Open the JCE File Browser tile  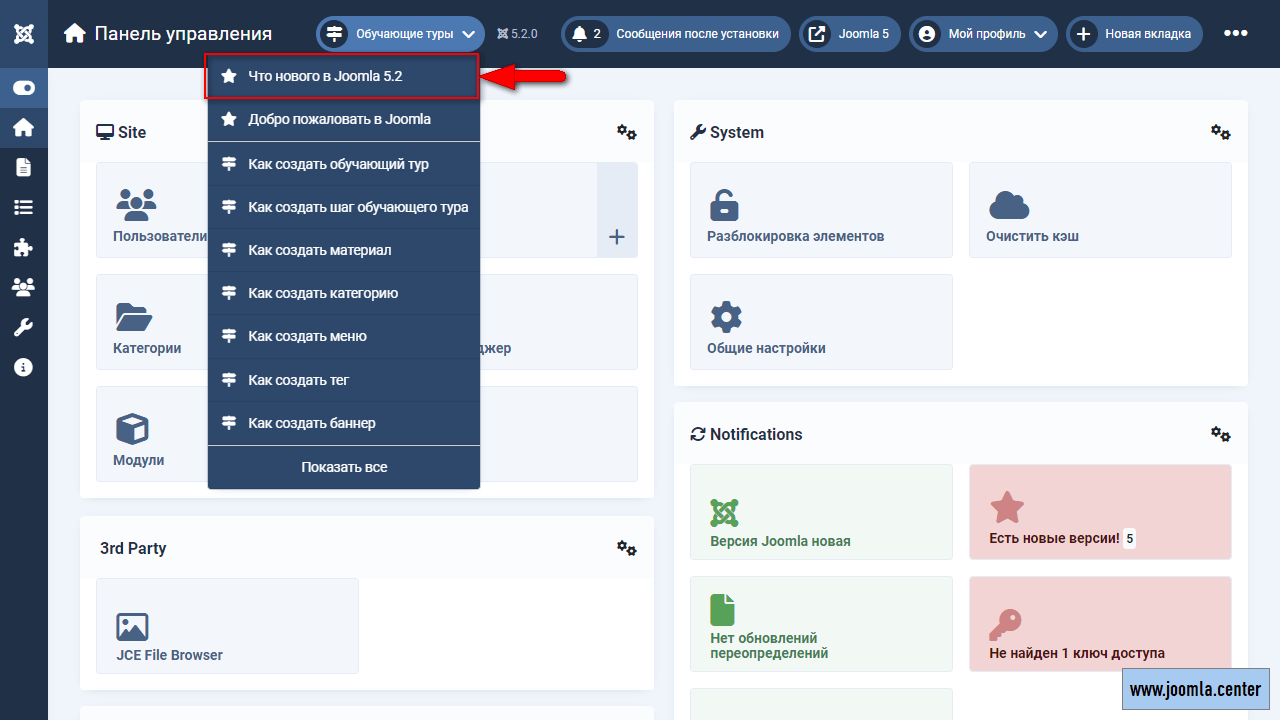tap(227, 626)
